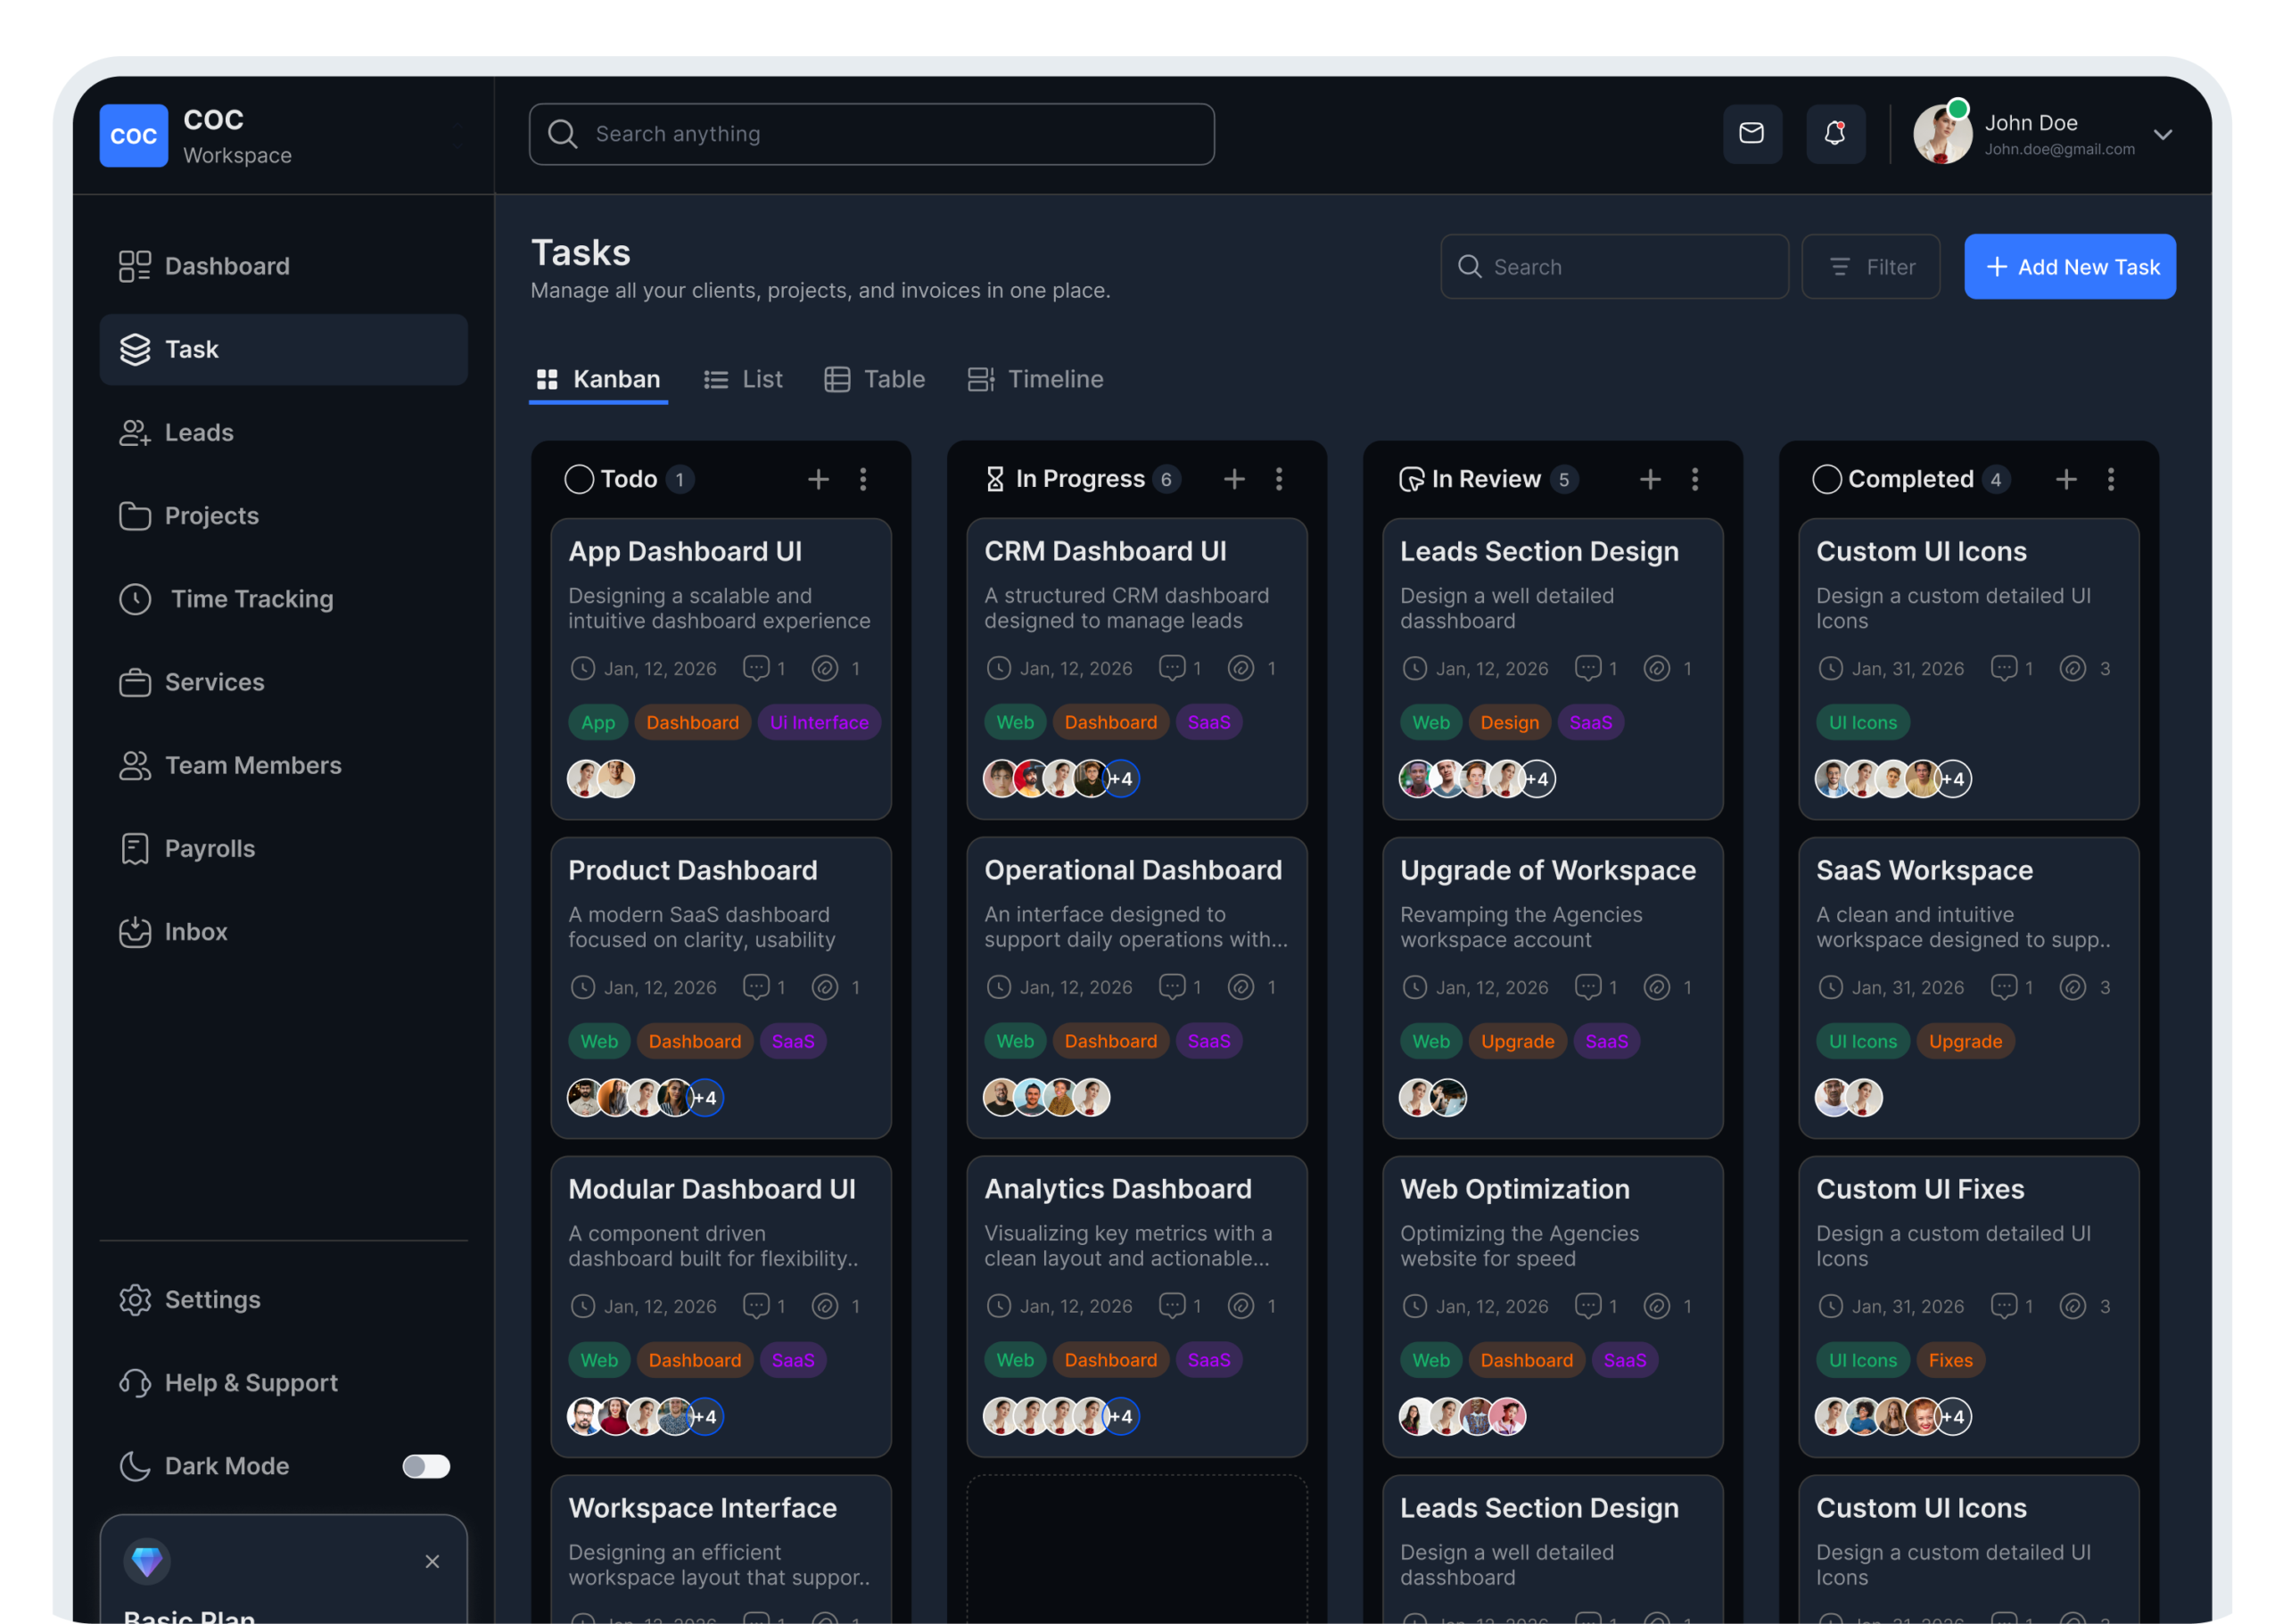2283x1624 pixels.
Task: Click the Help & Support headset icon
Action: point(135,1382)
